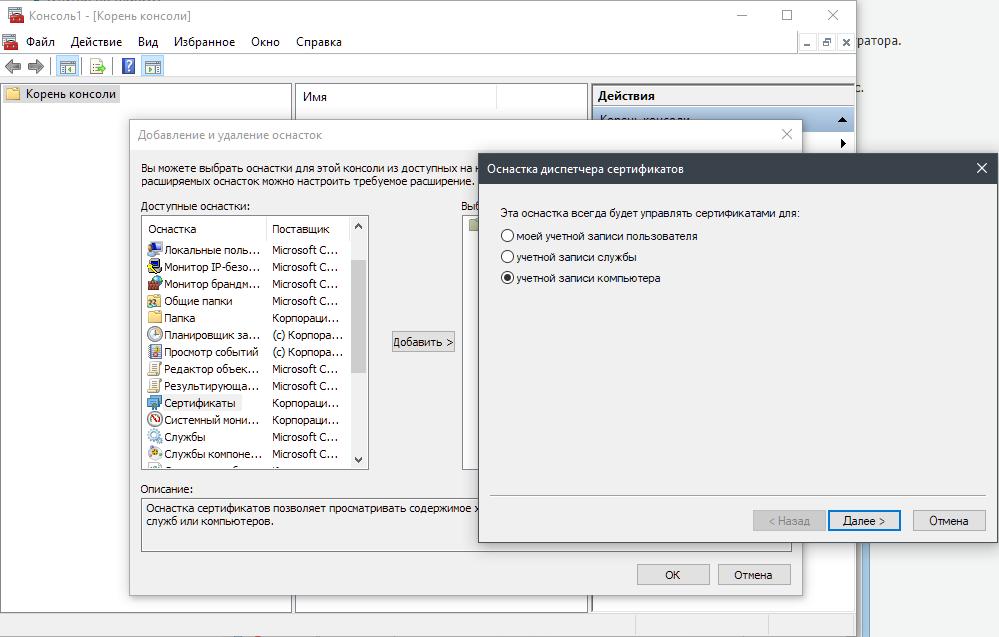
Task: Select the Сертификаты snap-in icon
Action: pyautogui.click(x=155, y=403)
